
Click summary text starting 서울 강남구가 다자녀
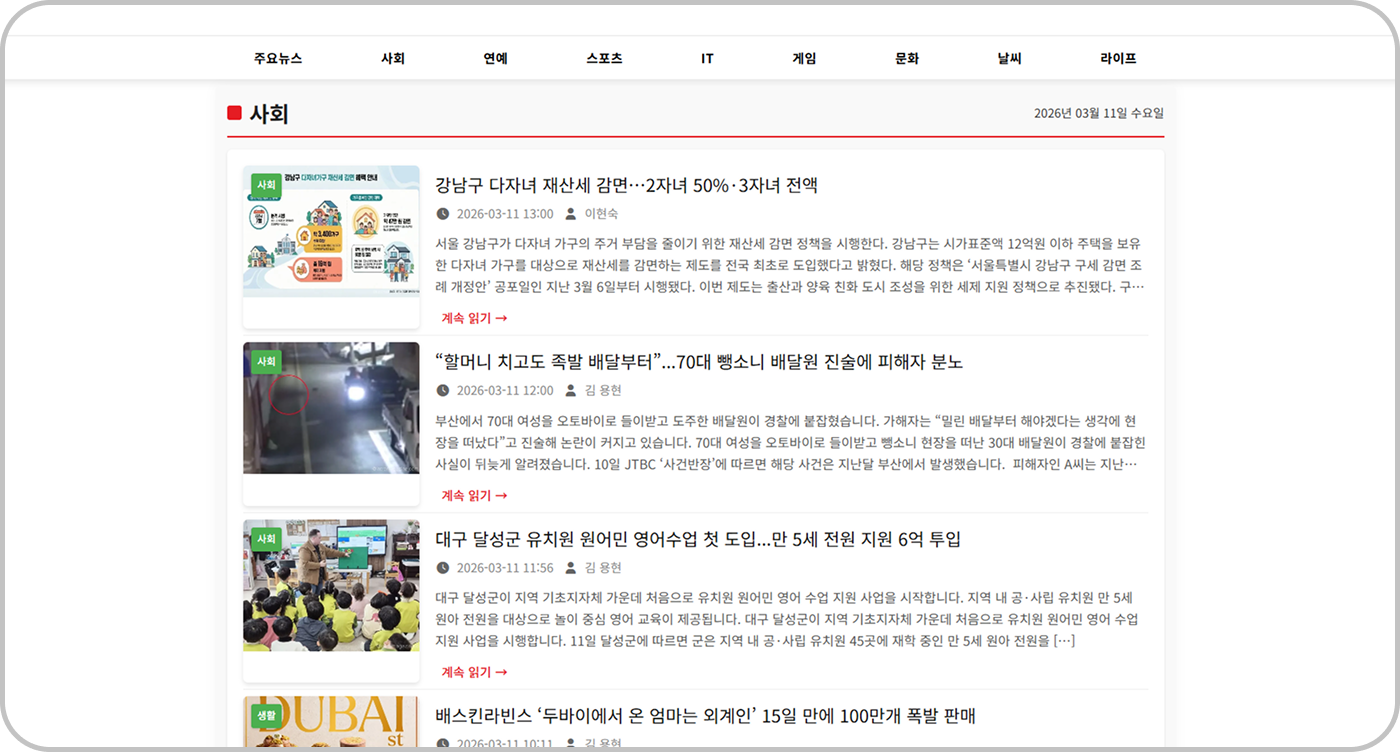(791, 265)
